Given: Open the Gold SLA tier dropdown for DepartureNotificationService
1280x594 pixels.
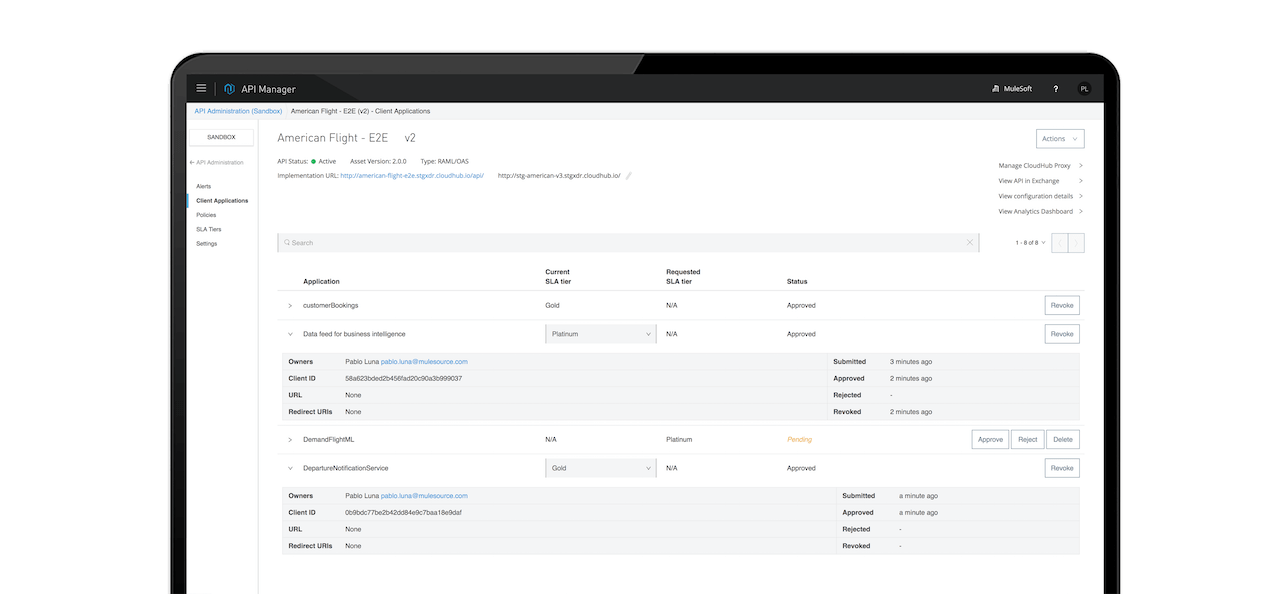Looking at the screenshot, I should pos(601,468).
